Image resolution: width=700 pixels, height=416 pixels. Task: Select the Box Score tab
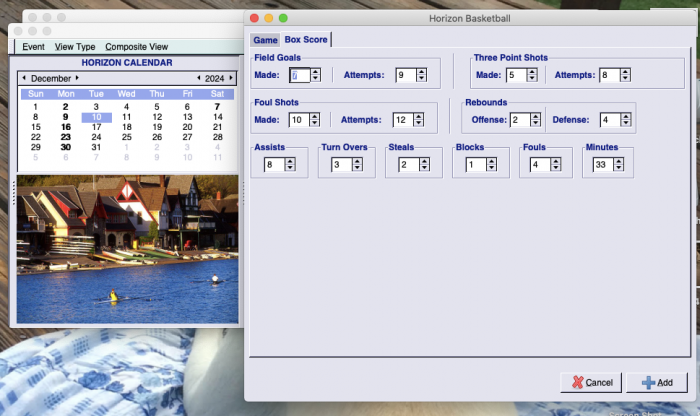(x=304, y=40)
